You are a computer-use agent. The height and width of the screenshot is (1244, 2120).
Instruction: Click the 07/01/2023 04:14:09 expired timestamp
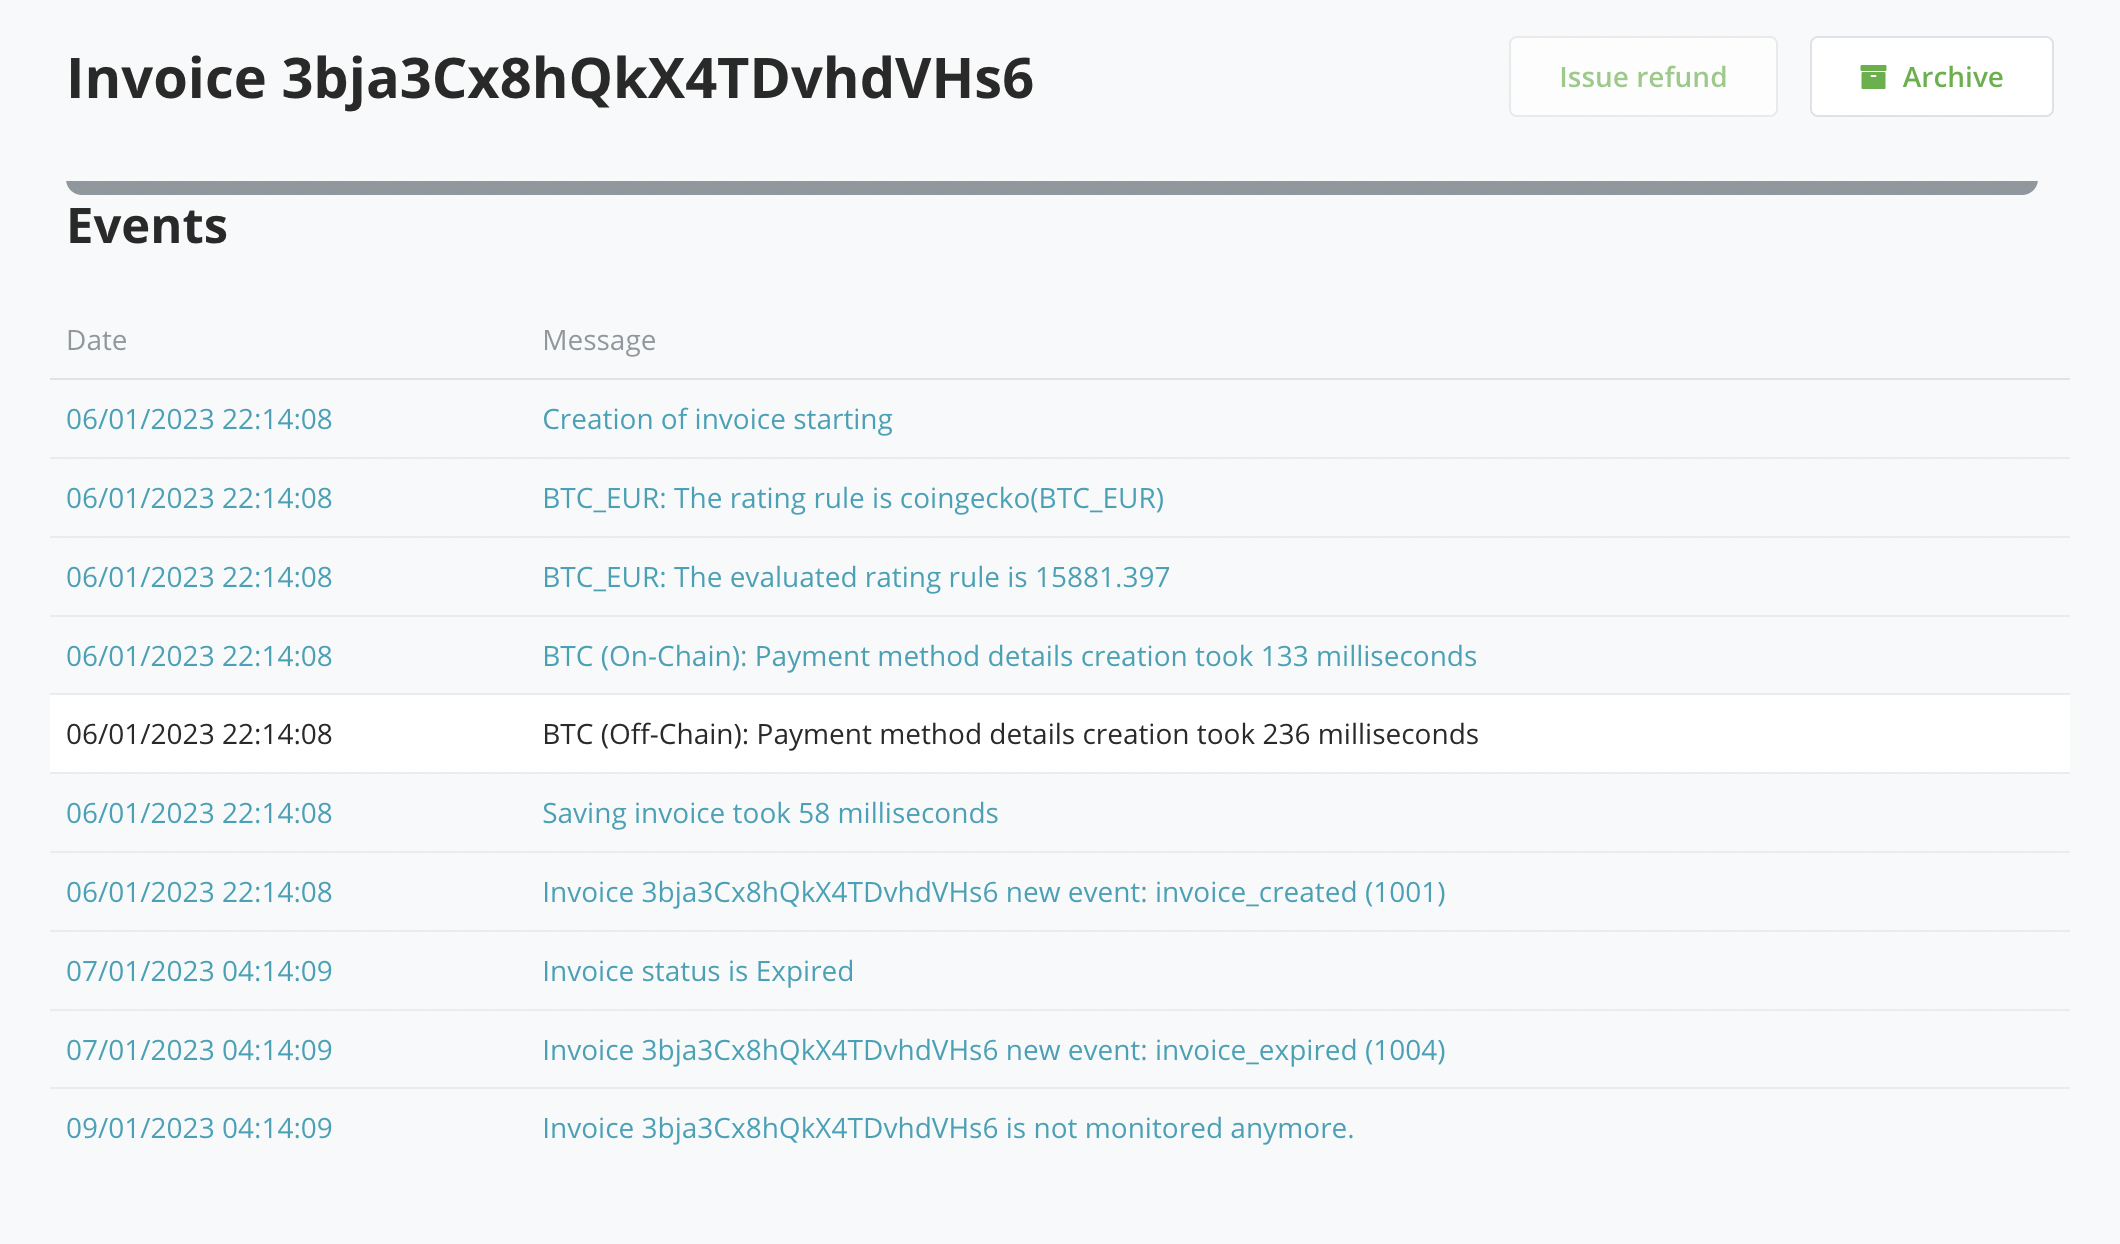pyautogui.click(x=199, y=1049)
